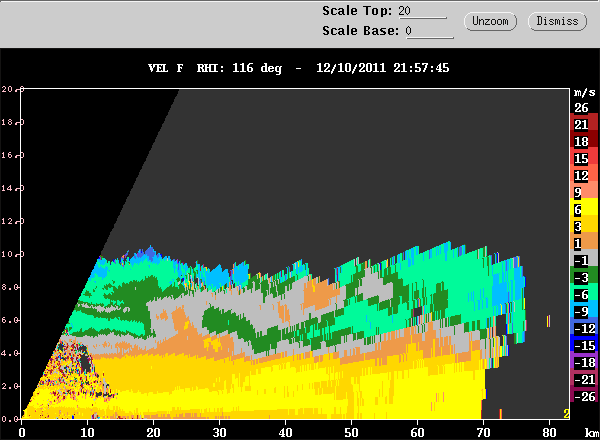Click the km axis units label
This screenshot has height=440, width=600.
[x=592, y=433]
